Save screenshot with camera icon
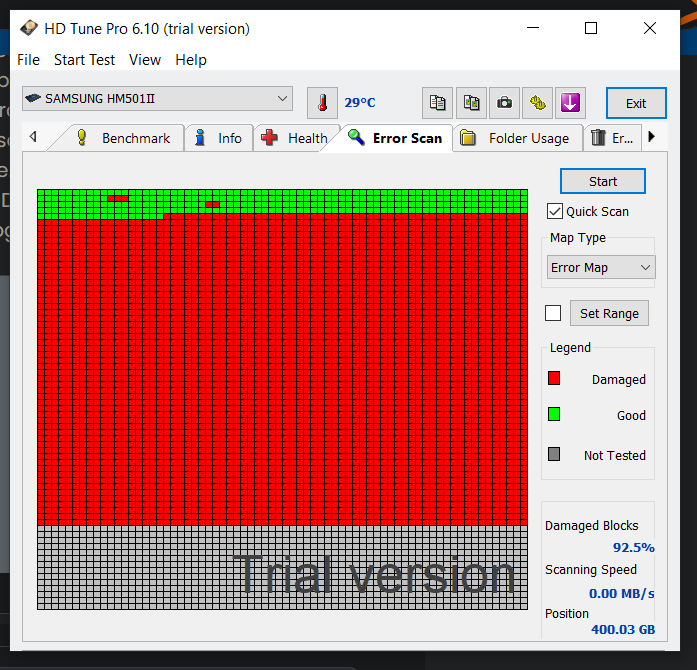 click(x=505, y=102)
